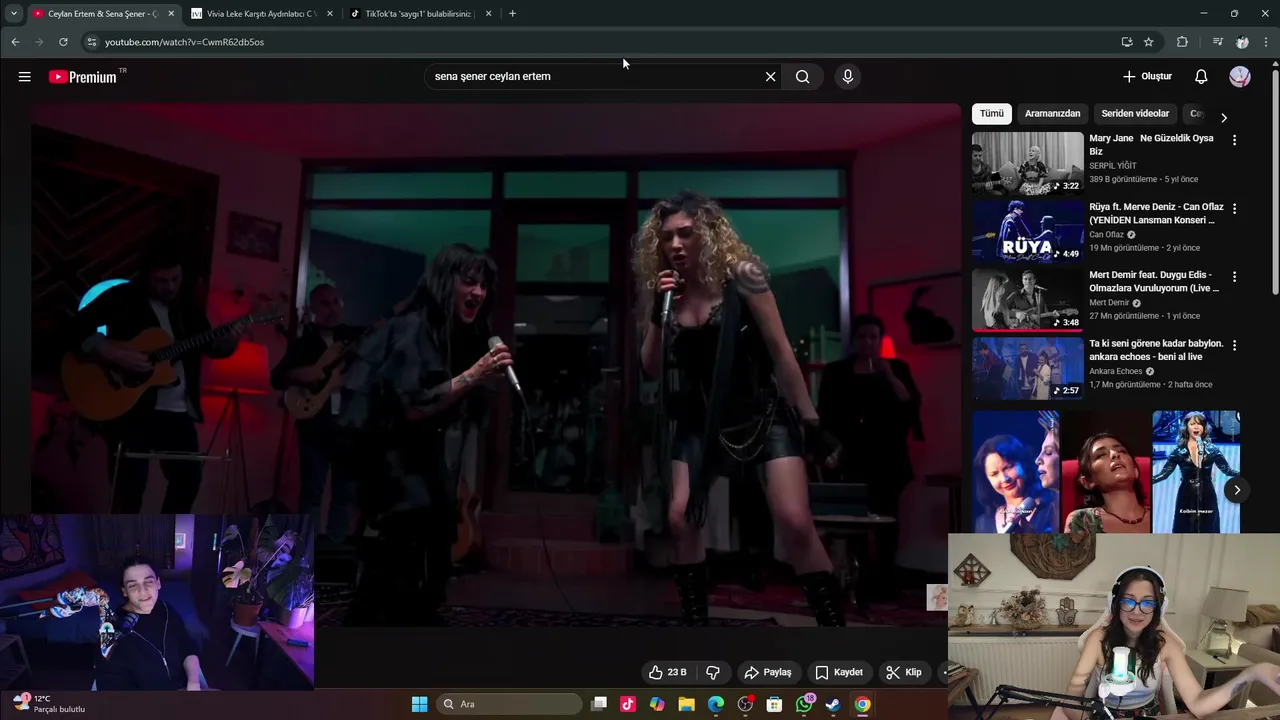Image resolution: width=1280 pixels, height=720 pixels.
Task: Click the youtube.com address bar URL
Action: click(184, 42)
